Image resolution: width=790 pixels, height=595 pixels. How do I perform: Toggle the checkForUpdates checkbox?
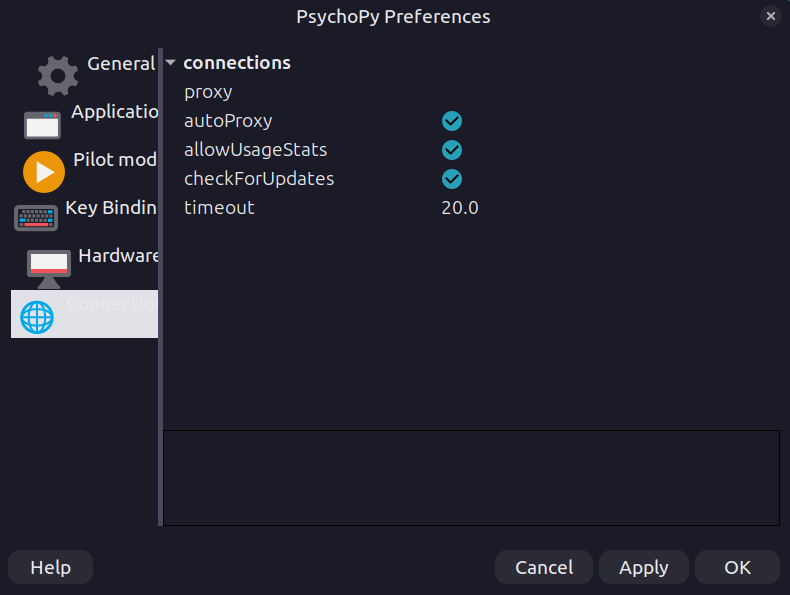click(452, 179)
